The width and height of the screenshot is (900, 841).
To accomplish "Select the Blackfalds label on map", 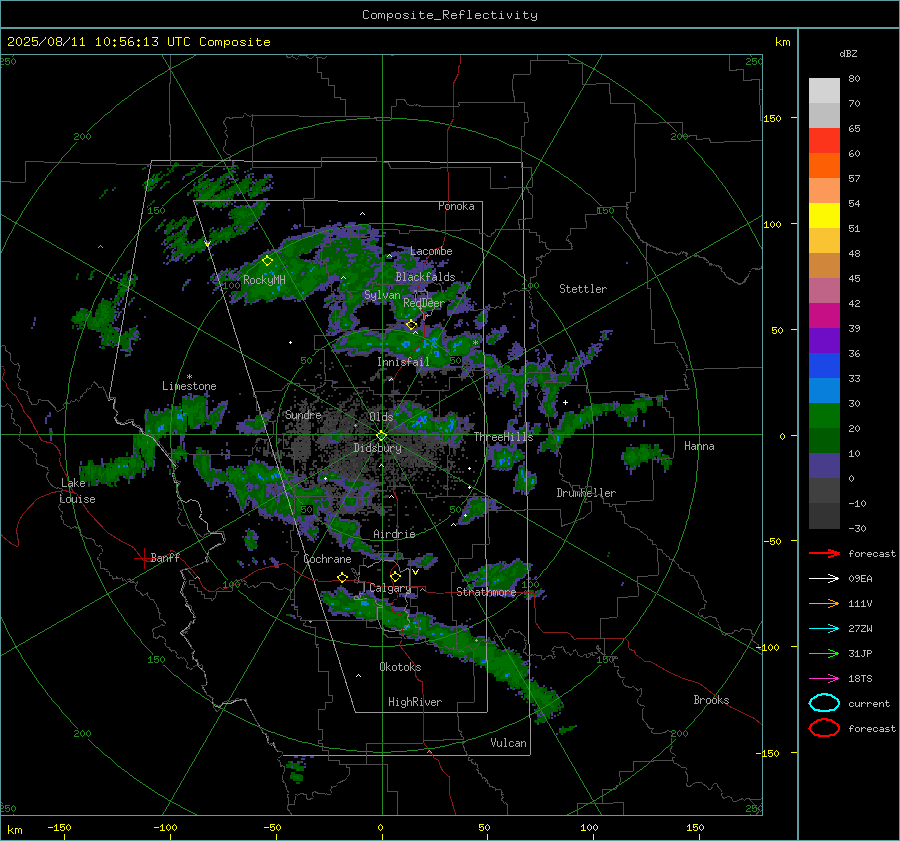I will pyautogui.click(x=425, y=277).
